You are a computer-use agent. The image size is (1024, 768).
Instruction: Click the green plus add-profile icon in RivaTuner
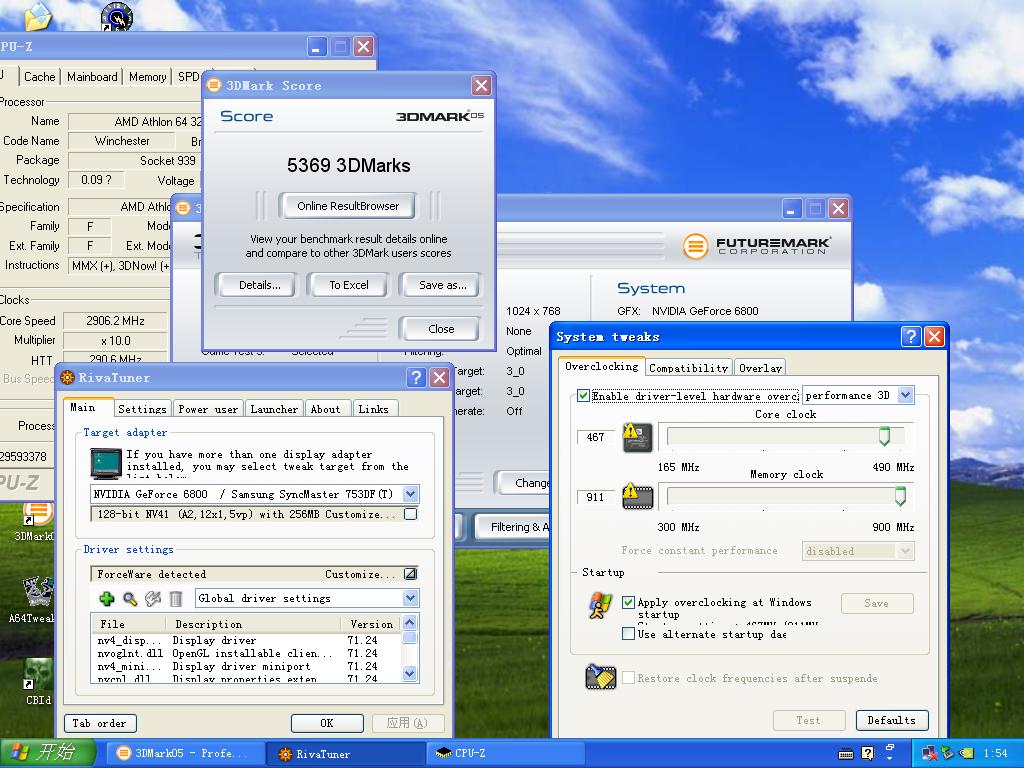coord(106,598)
